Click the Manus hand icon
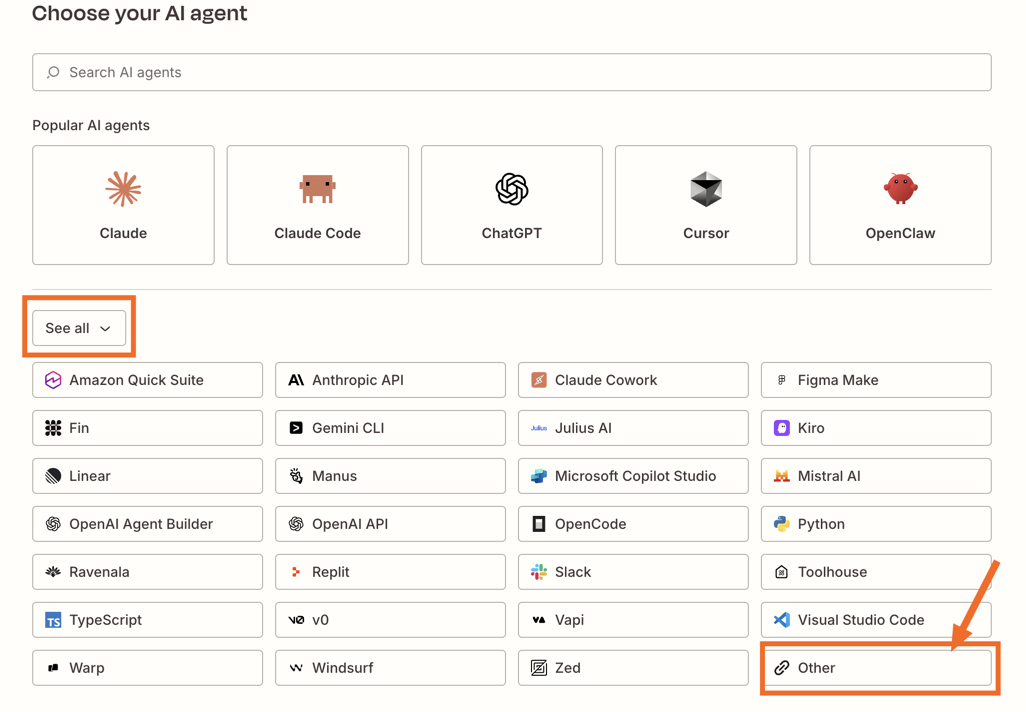 296,476
